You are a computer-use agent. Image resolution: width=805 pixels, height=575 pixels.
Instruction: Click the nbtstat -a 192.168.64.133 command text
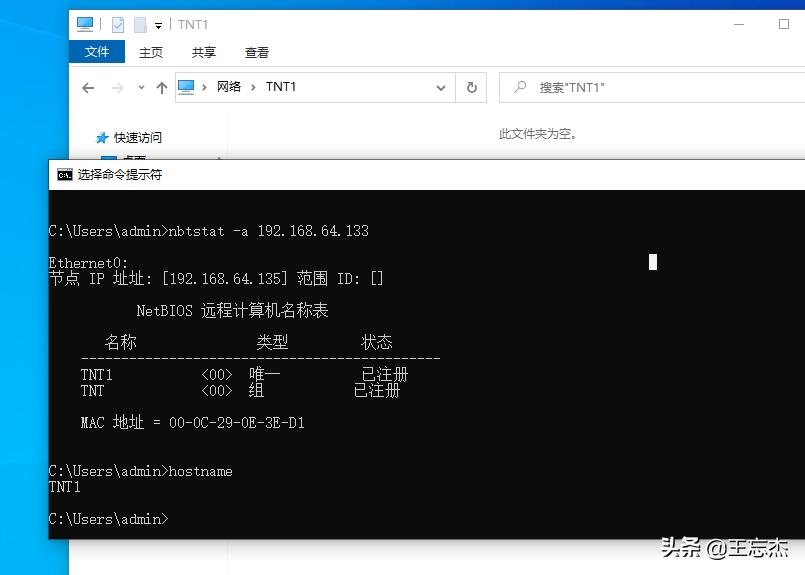pyautogui.click(x=269, y=231)
